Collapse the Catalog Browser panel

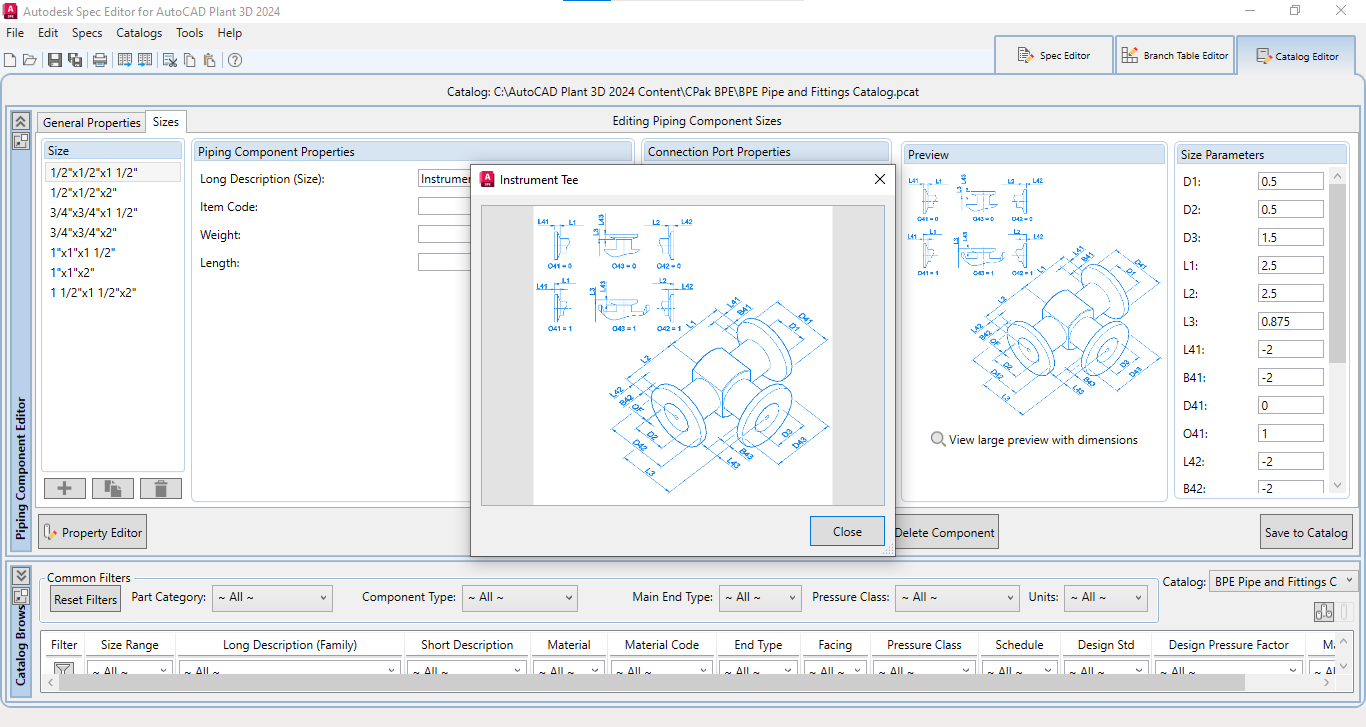[x=20, y=574]
